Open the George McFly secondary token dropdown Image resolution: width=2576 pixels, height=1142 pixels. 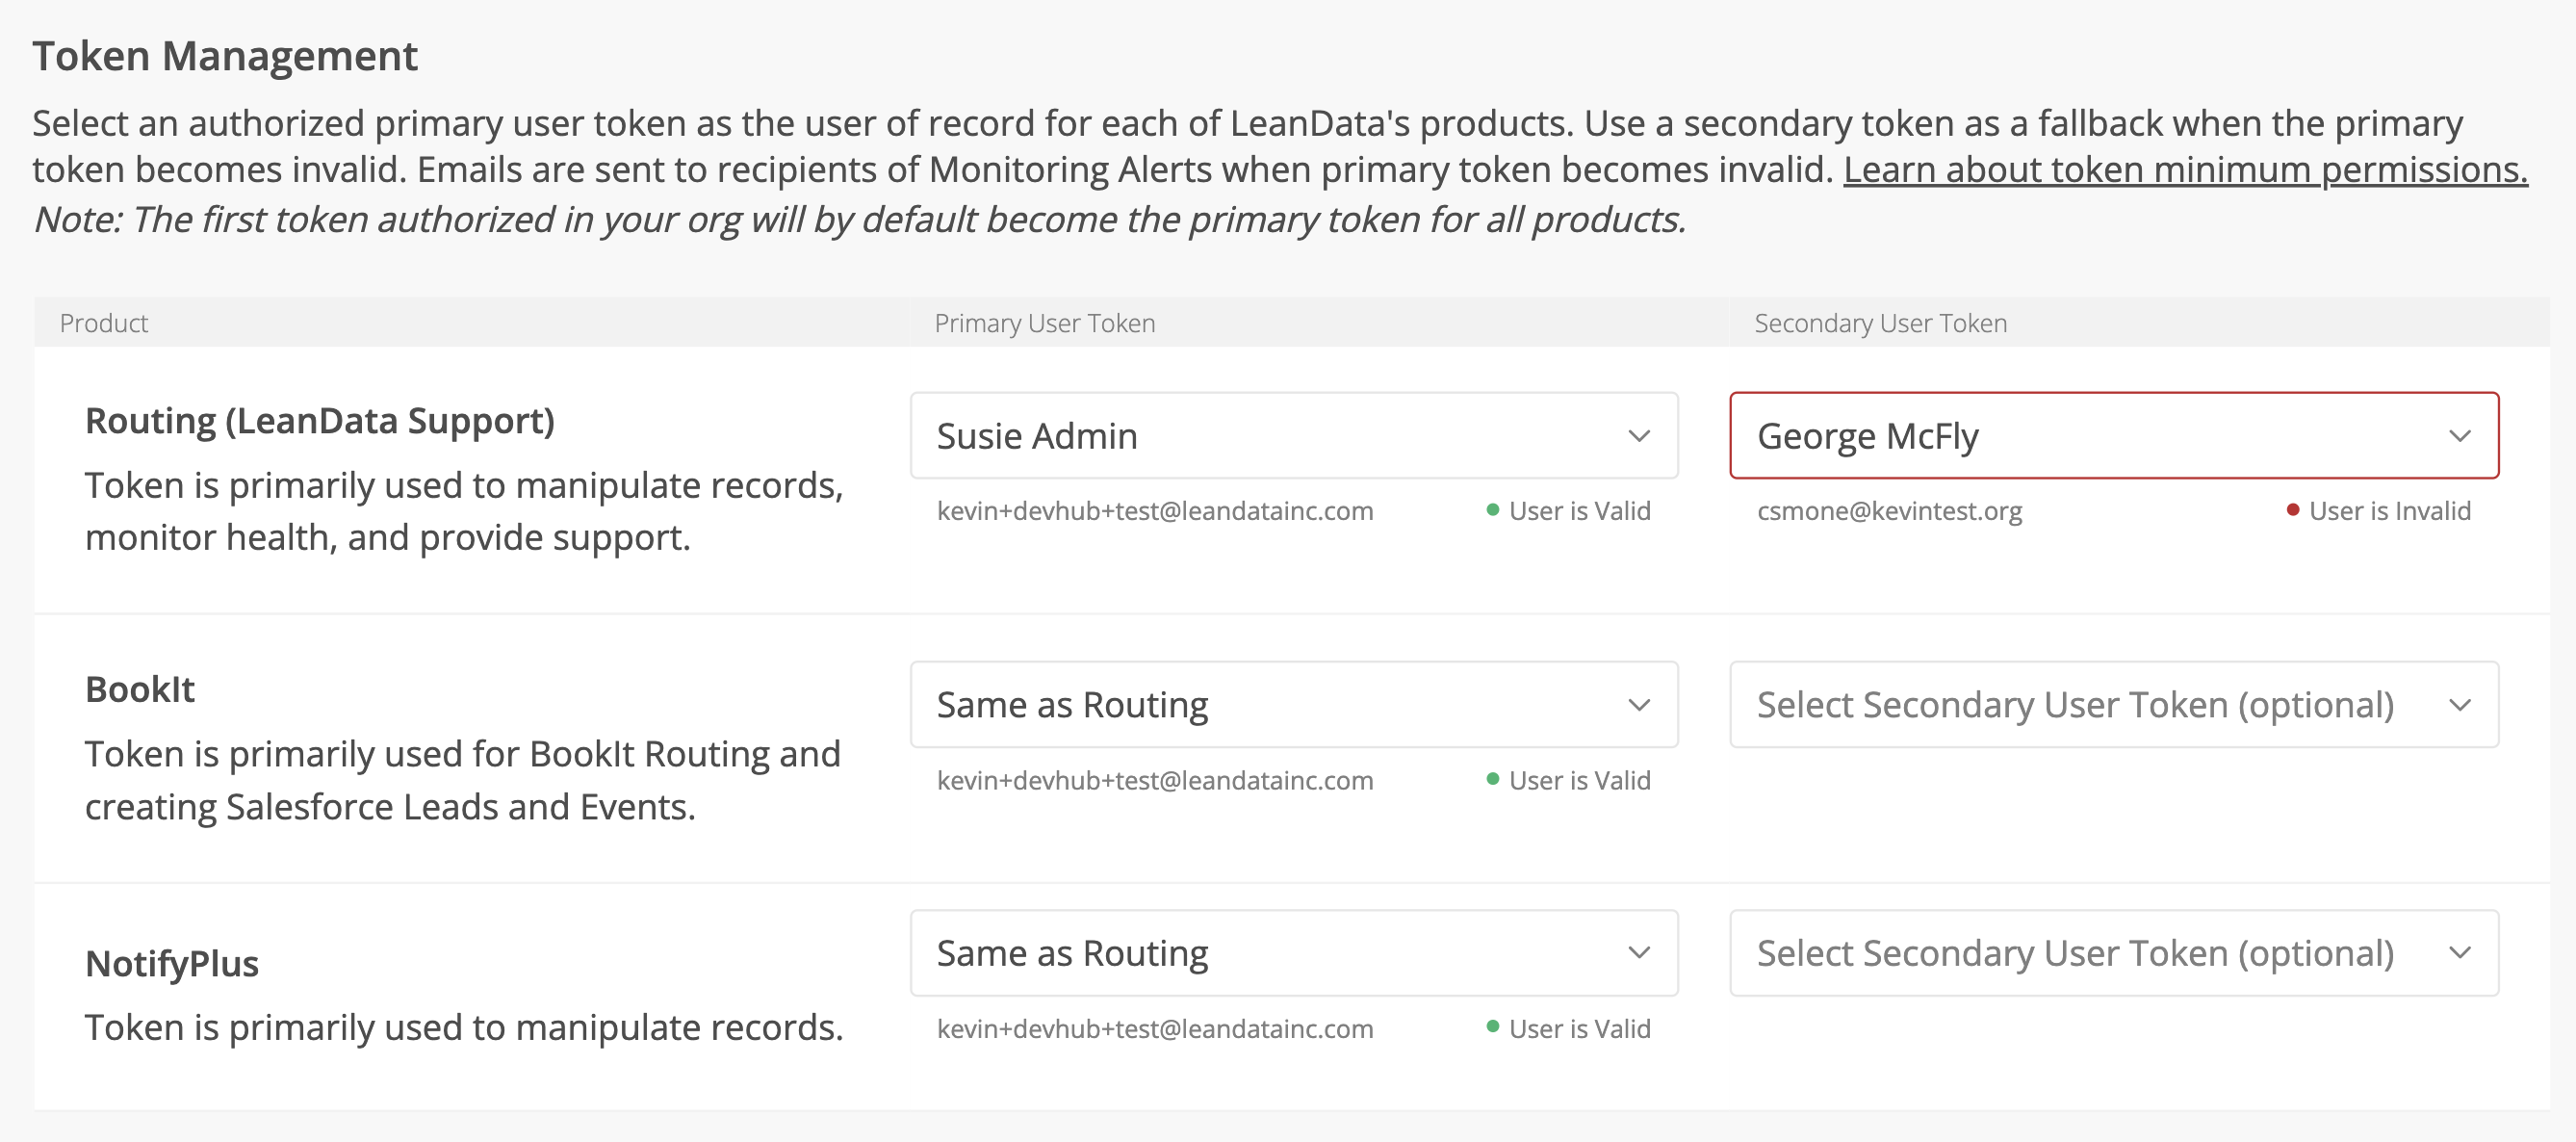pyautogui.click(x=2114, y=435)
